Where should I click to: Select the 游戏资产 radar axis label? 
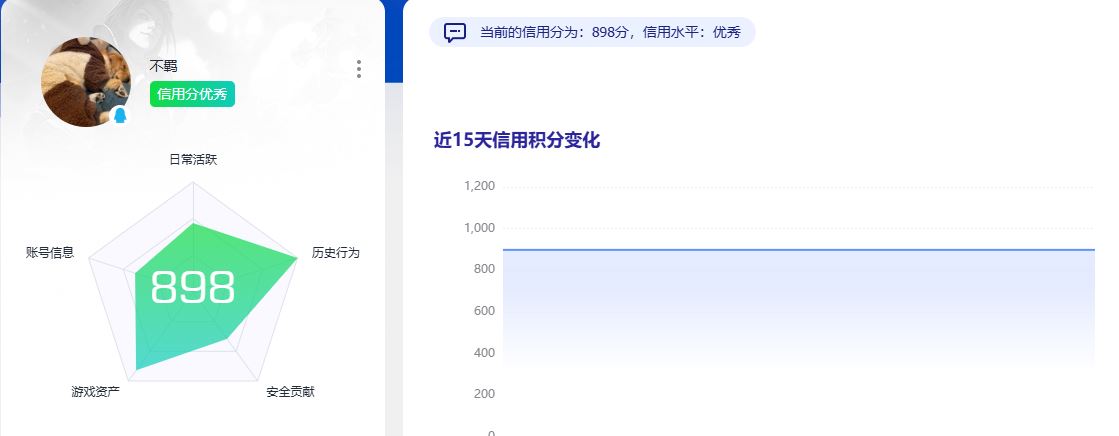[x=96, y=392]
